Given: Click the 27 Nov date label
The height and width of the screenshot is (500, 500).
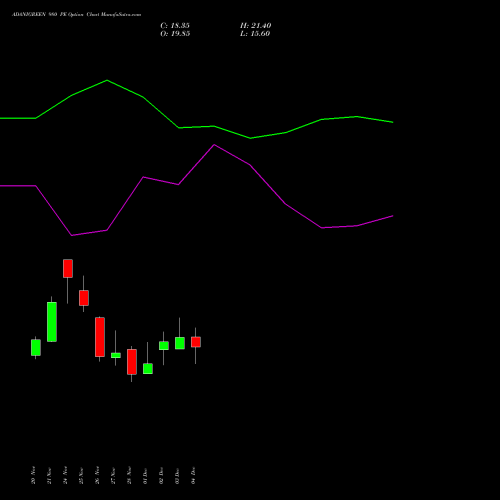Looking at the screenshot, I should (113, 475).
